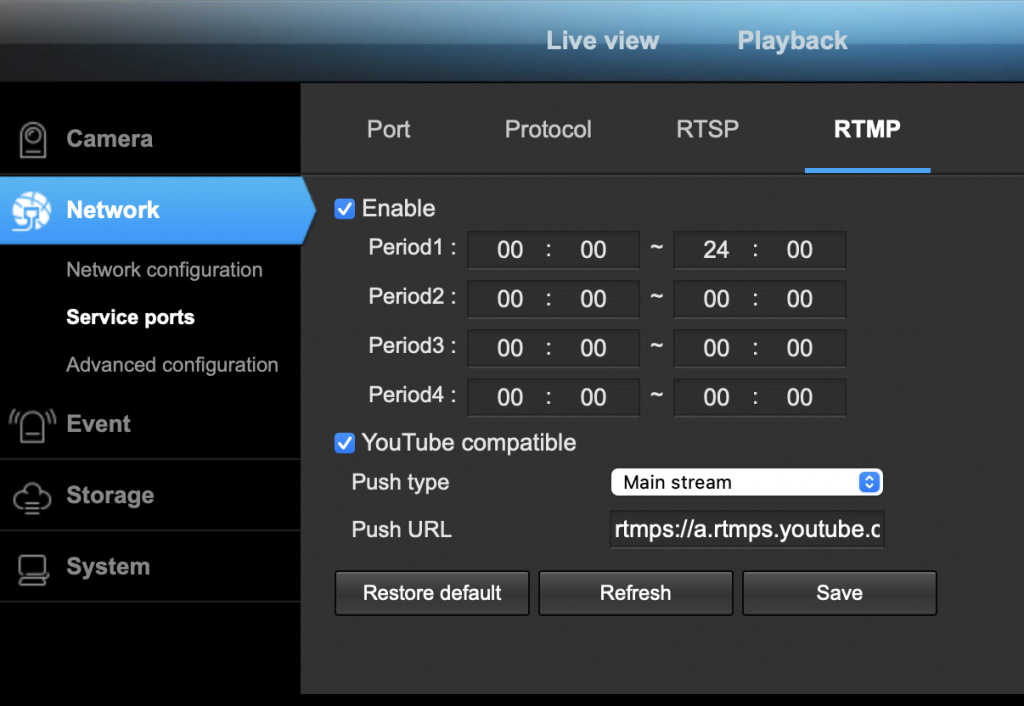This screenshot has width=1024, height=706.
Task: Open the Camera settings section
Action: tap(110, 138)
